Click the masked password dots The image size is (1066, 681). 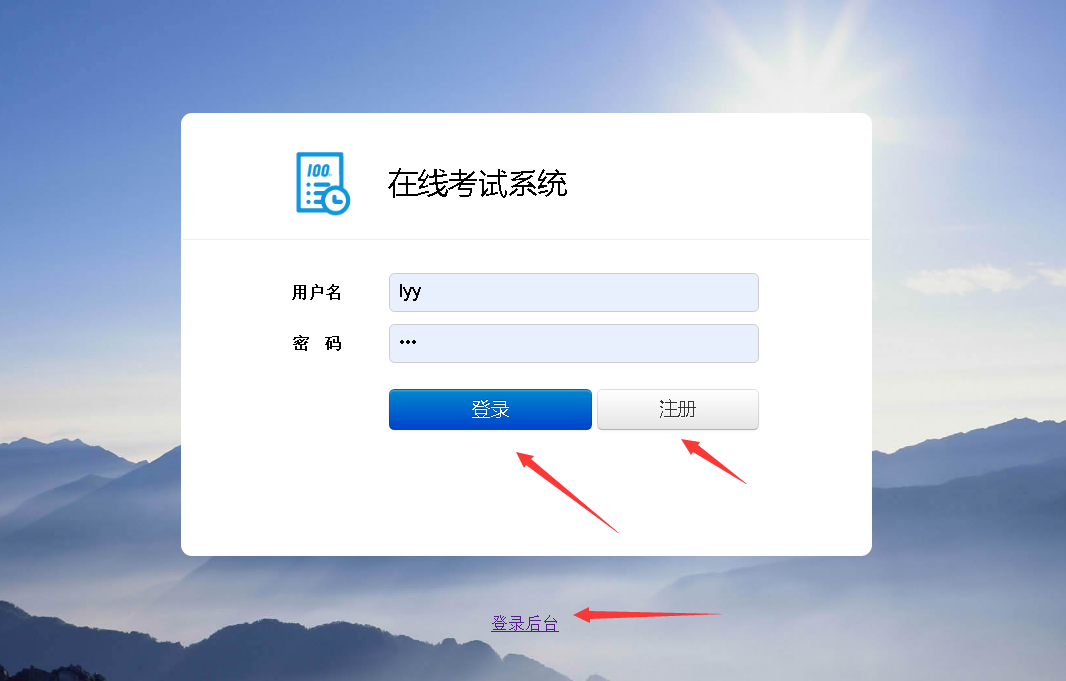(408, 342)
